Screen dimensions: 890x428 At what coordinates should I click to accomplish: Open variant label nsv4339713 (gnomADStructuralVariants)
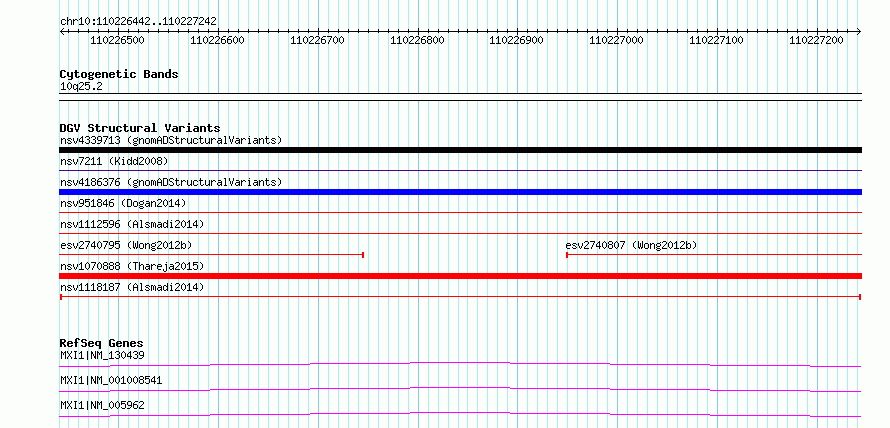pyautogui.click(x=171, y=140)
